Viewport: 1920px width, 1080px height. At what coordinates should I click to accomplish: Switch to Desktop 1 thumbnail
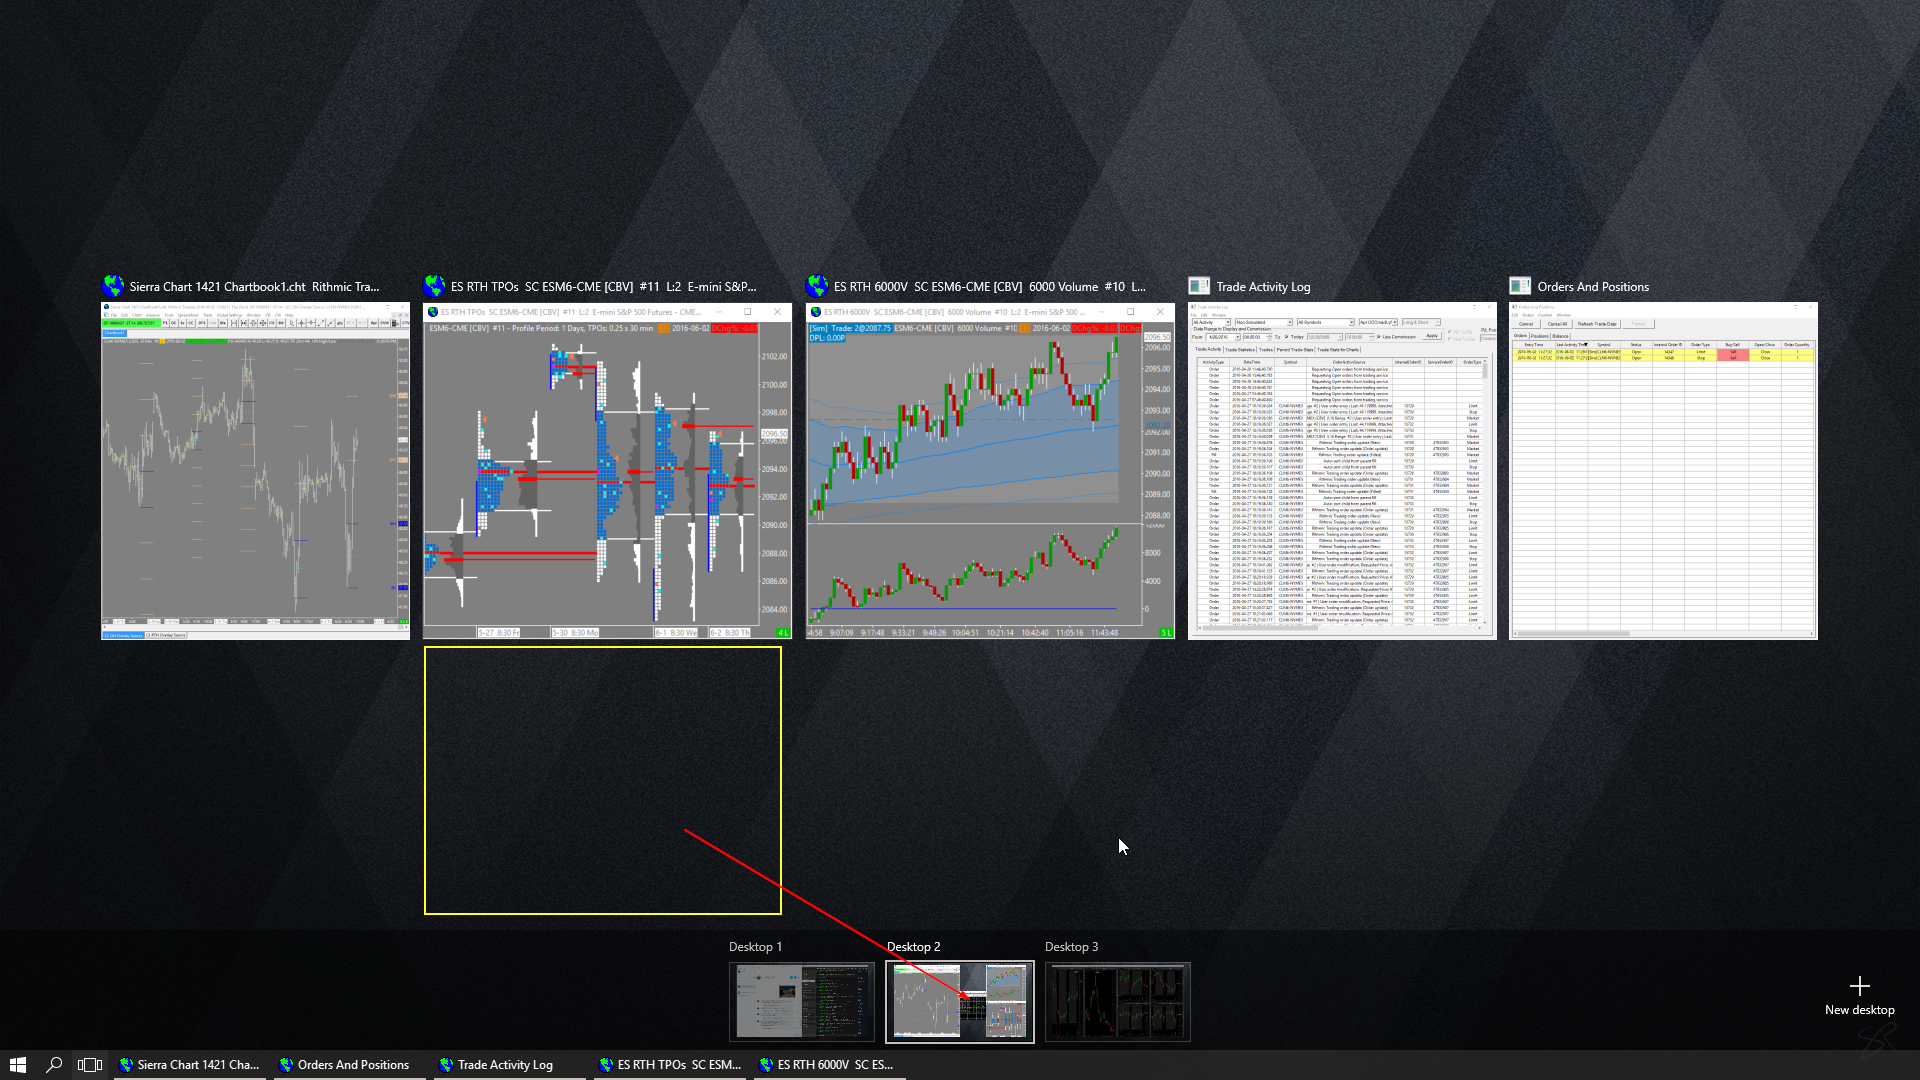(801, 1002)
